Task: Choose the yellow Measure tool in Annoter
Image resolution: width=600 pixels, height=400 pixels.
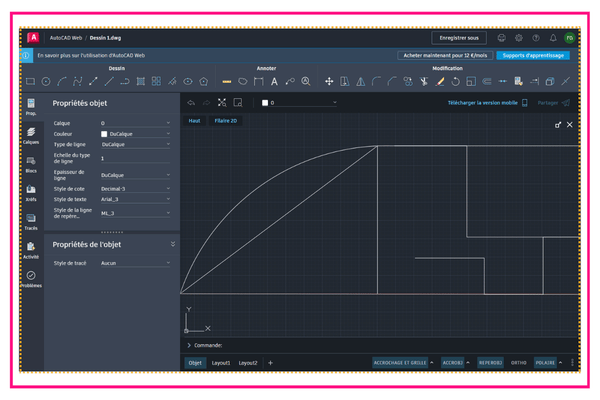Action: click(227, 82)
